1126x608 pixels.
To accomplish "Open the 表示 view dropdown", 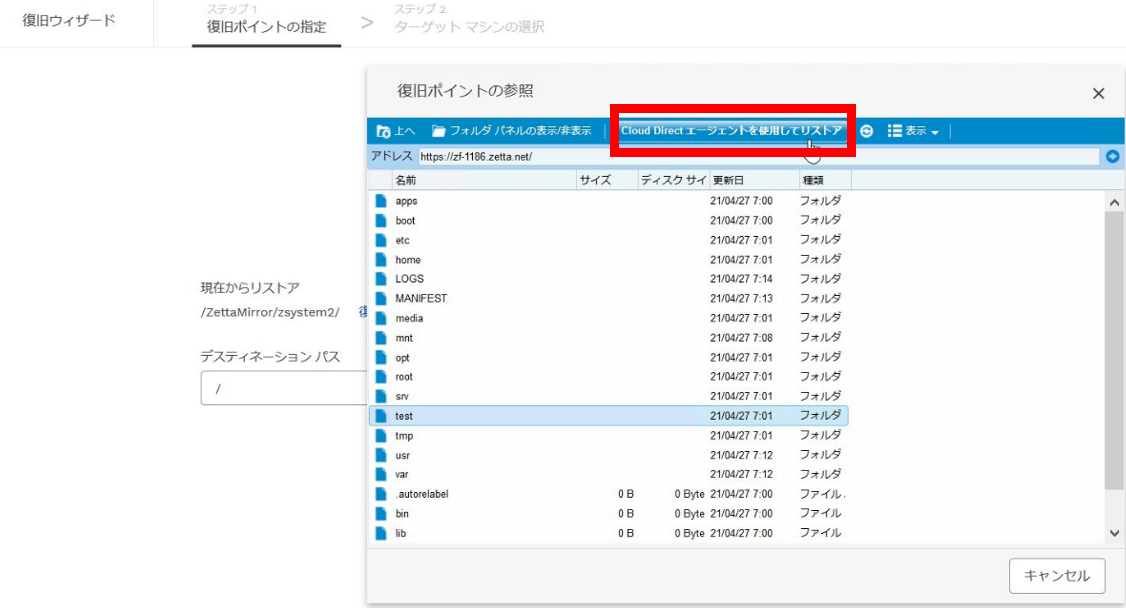I will pyautogui.click(x=913, y=131).
